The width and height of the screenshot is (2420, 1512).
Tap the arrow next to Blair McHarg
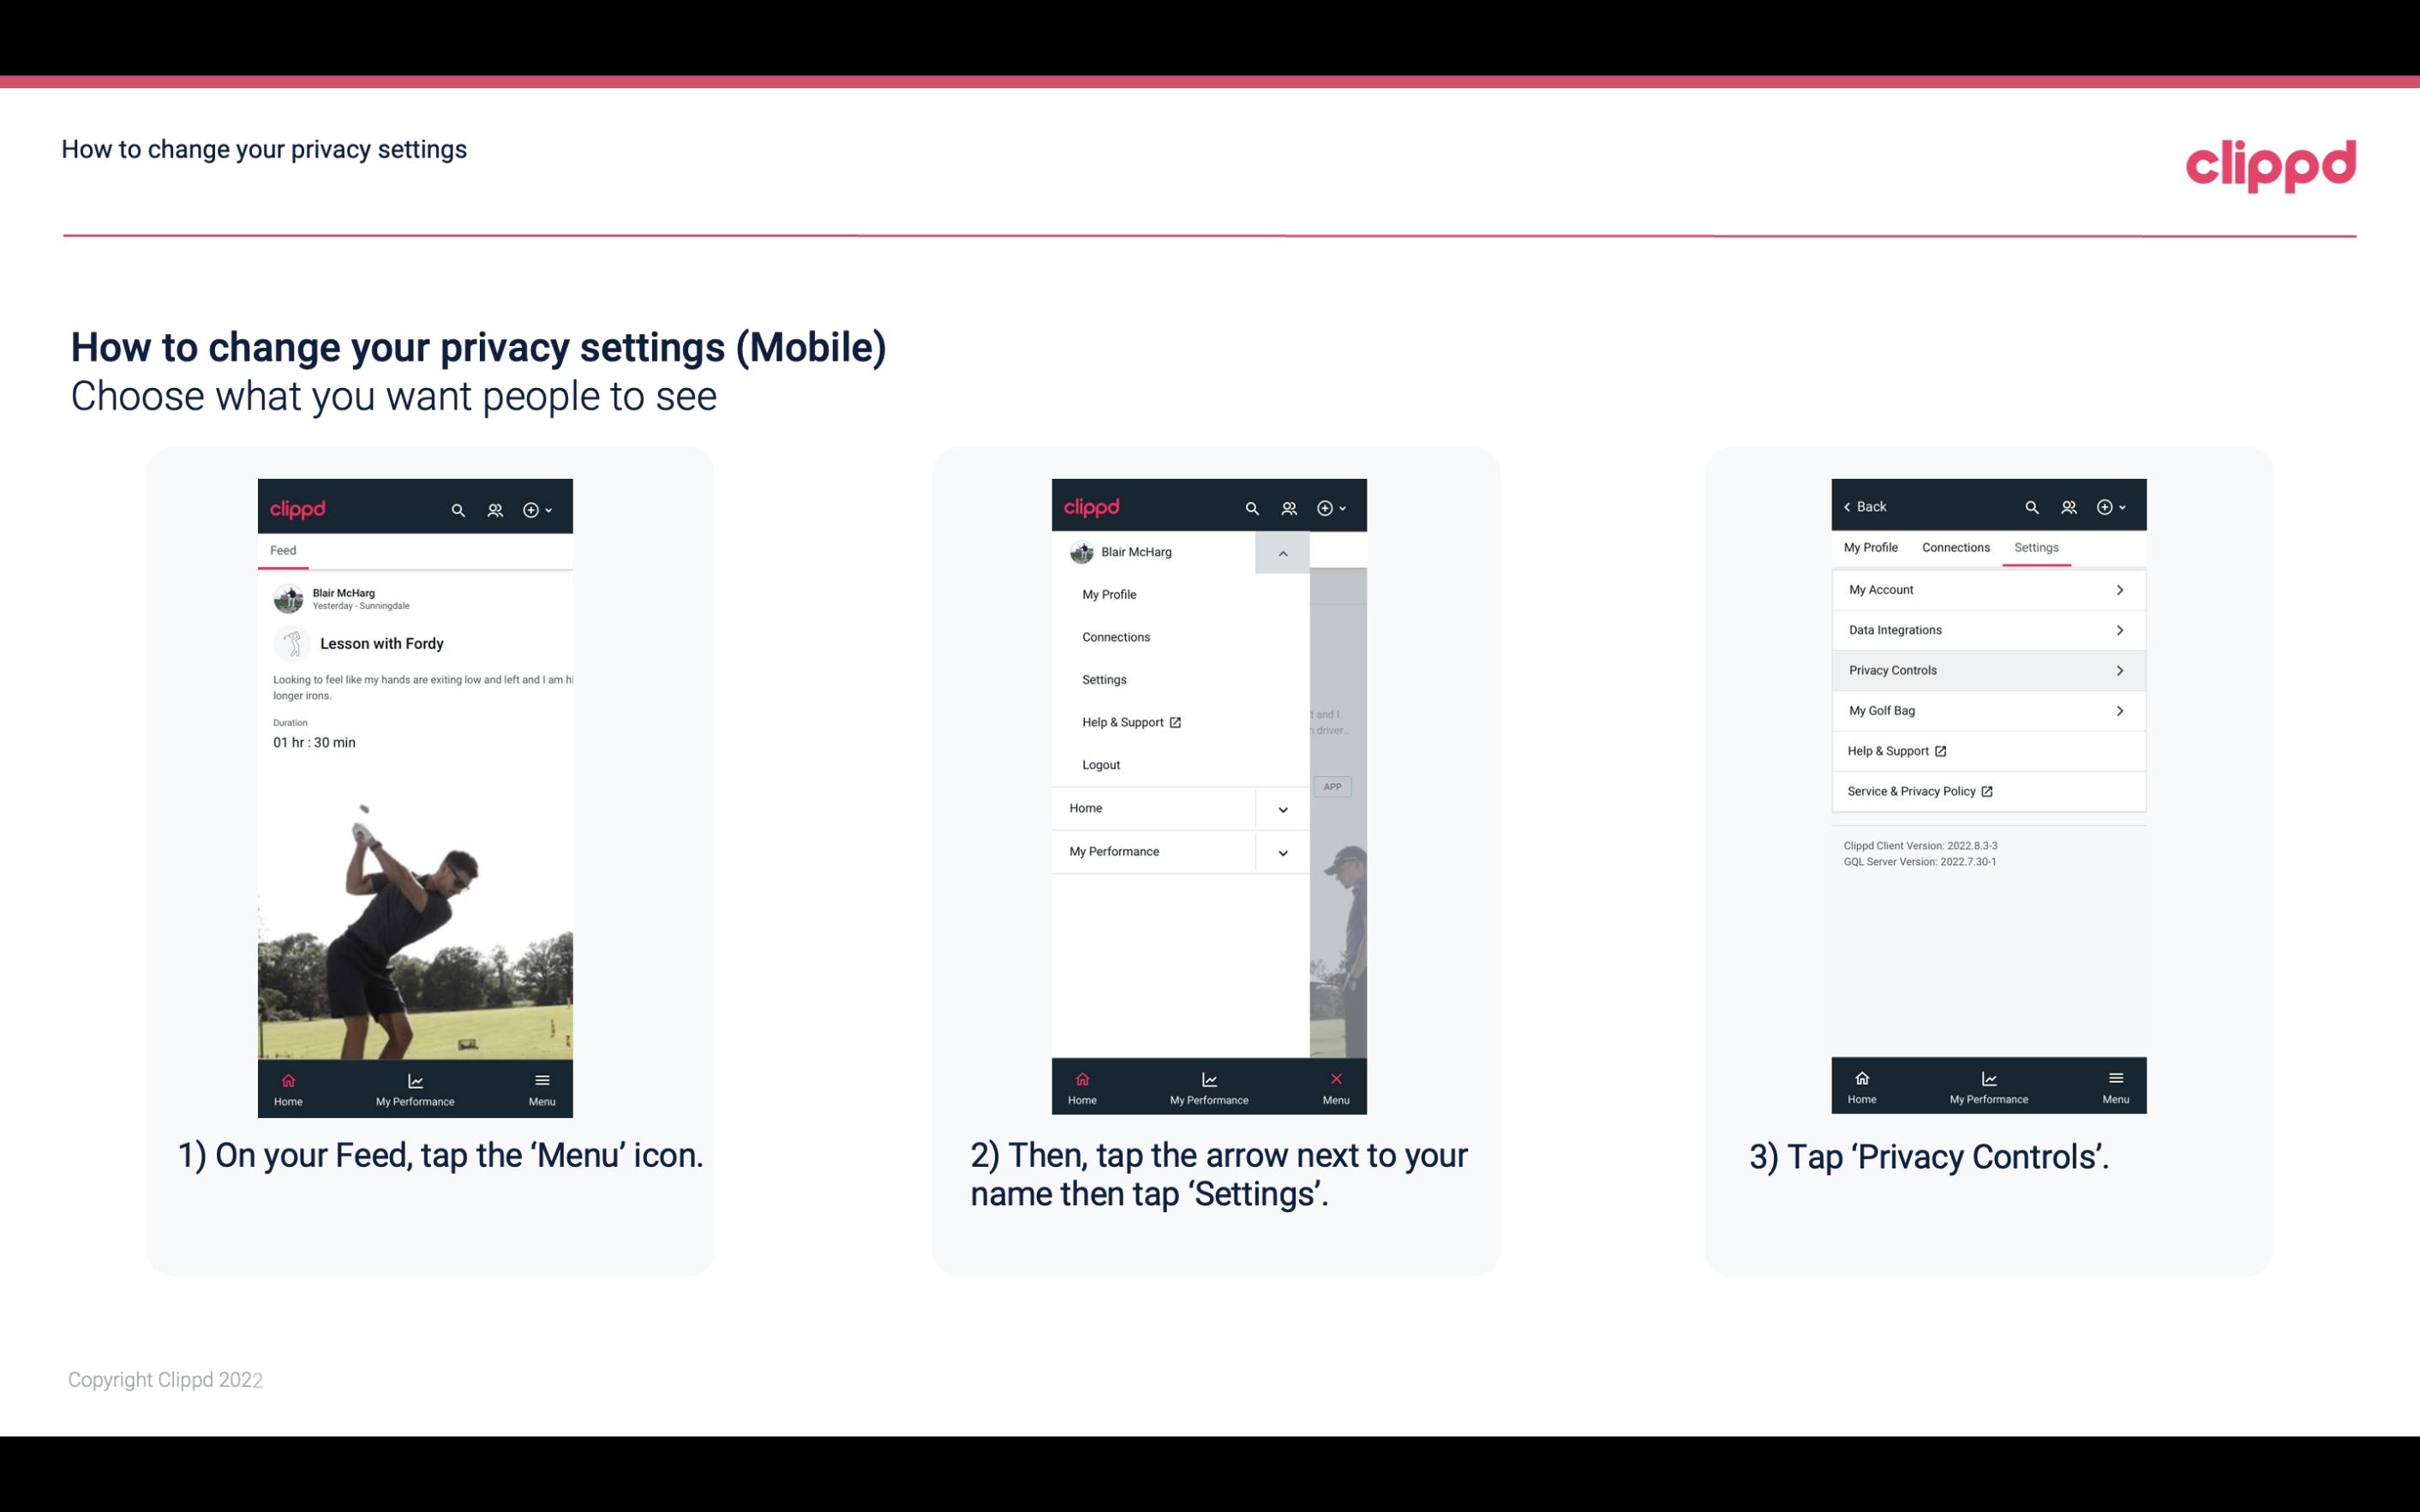click(x=1282, y=553)
